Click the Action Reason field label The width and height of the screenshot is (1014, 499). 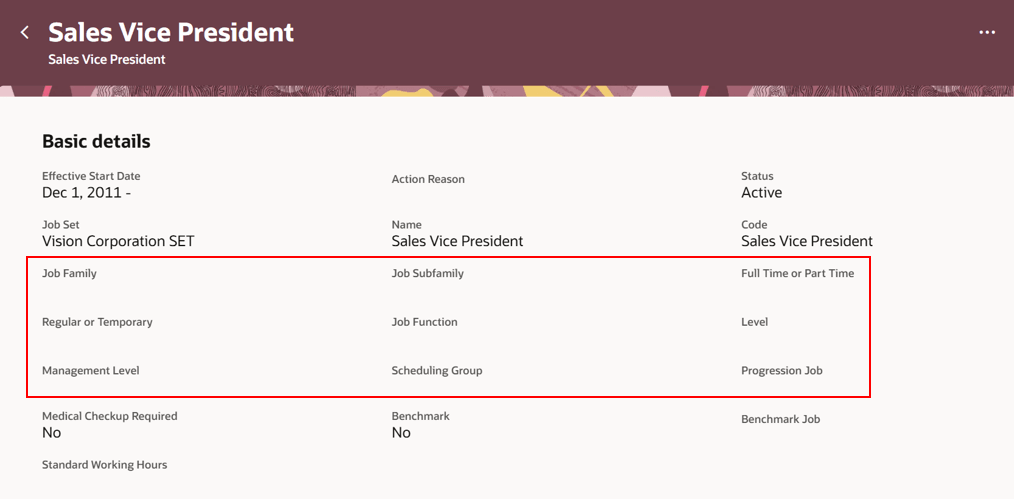point(428,180)
